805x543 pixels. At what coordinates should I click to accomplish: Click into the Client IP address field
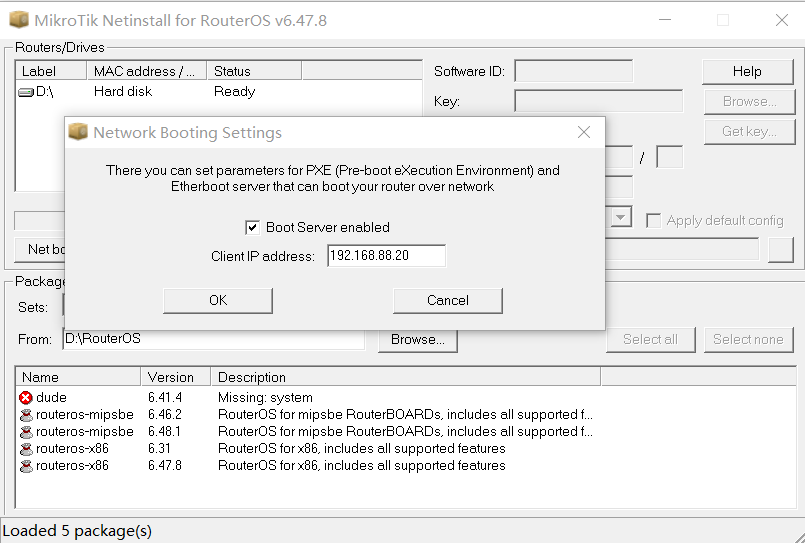(x=386, y=256)
